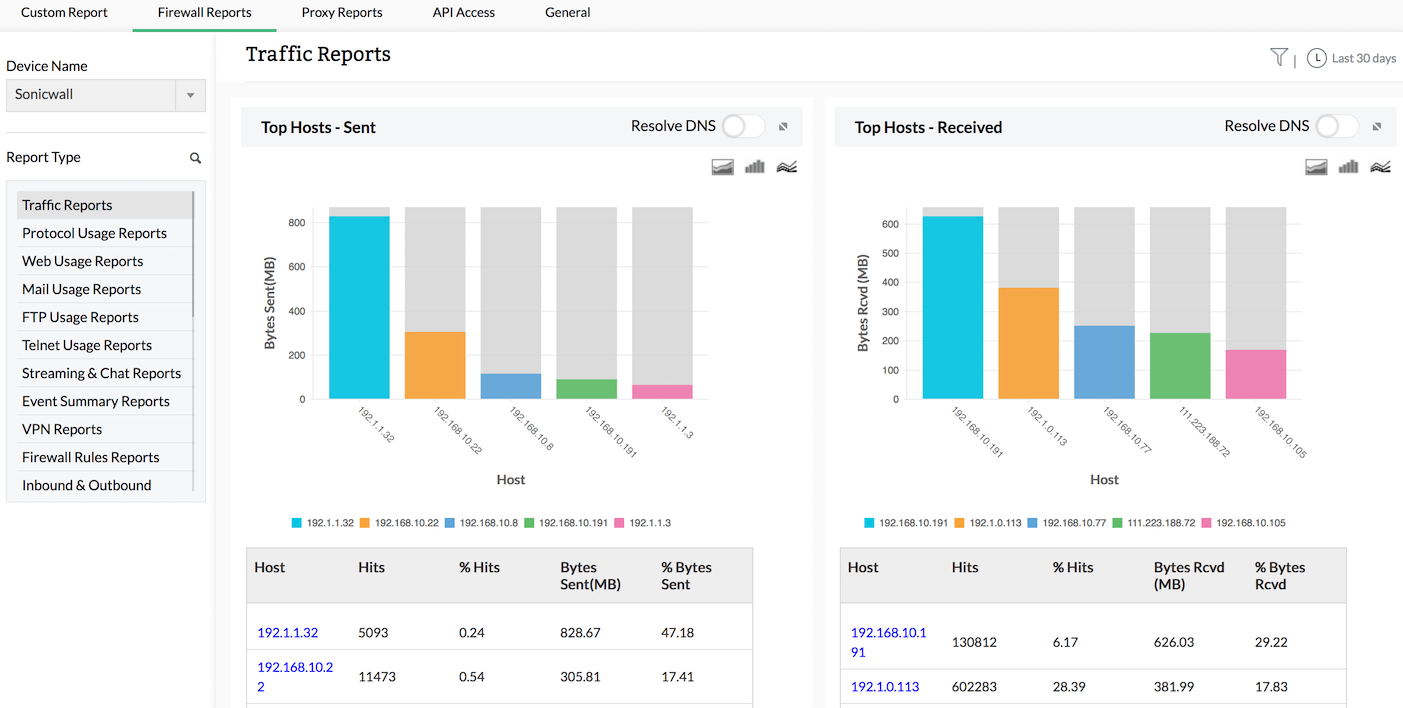Screen dimensions: 1403x708
Task: Click the Last 30 days clock icon
Action: 1316,58
